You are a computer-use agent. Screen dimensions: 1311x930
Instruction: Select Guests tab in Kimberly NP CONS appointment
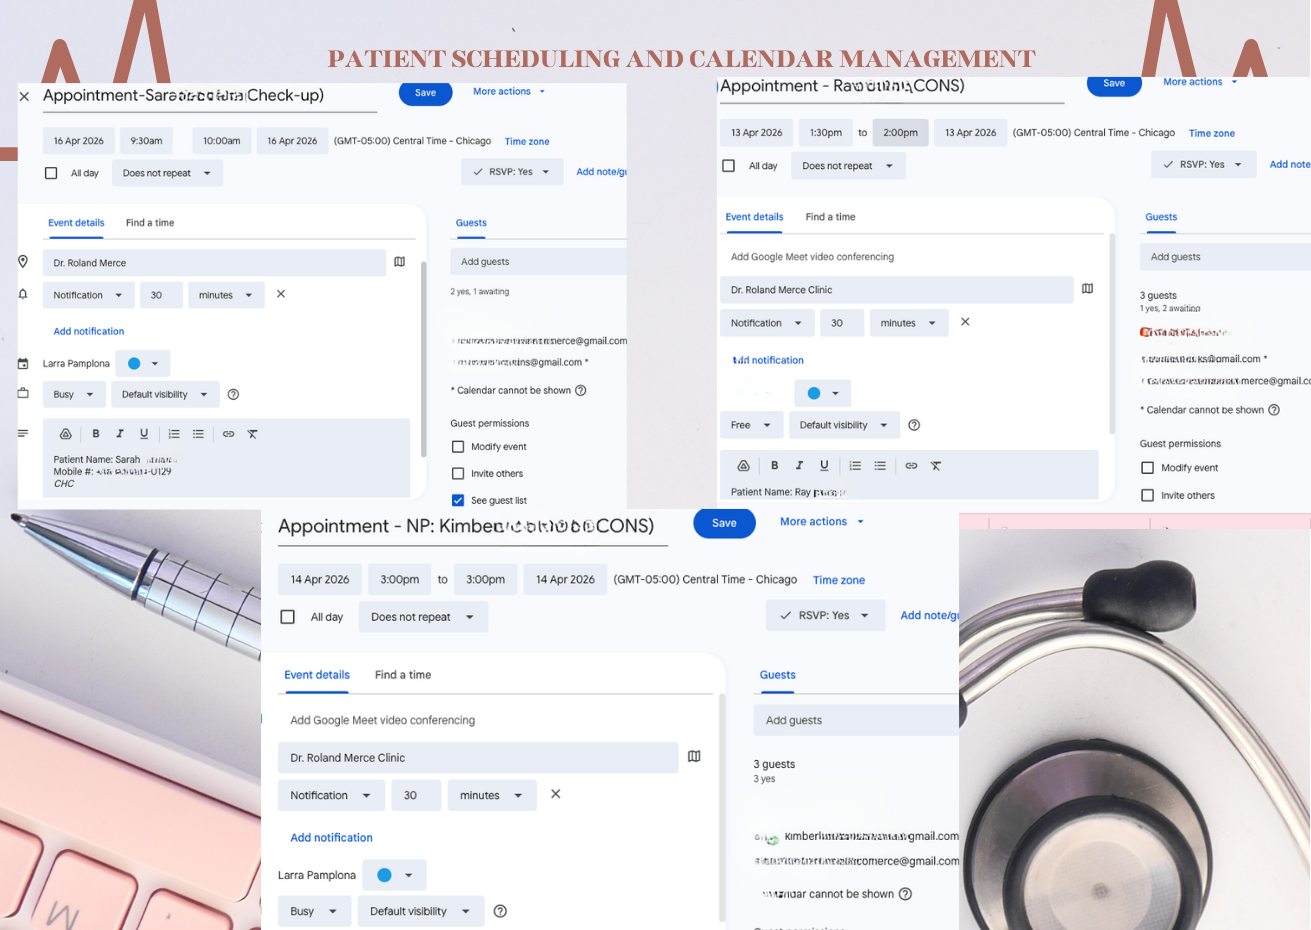777,675
